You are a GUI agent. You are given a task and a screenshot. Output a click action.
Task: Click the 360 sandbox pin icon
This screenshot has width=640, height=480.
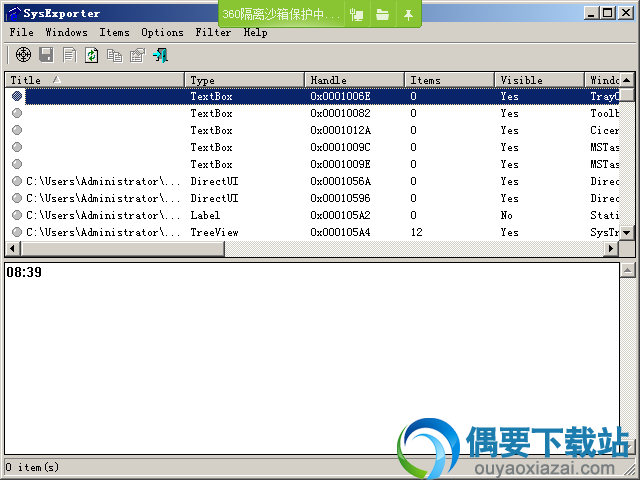click(x=408, y=15)
